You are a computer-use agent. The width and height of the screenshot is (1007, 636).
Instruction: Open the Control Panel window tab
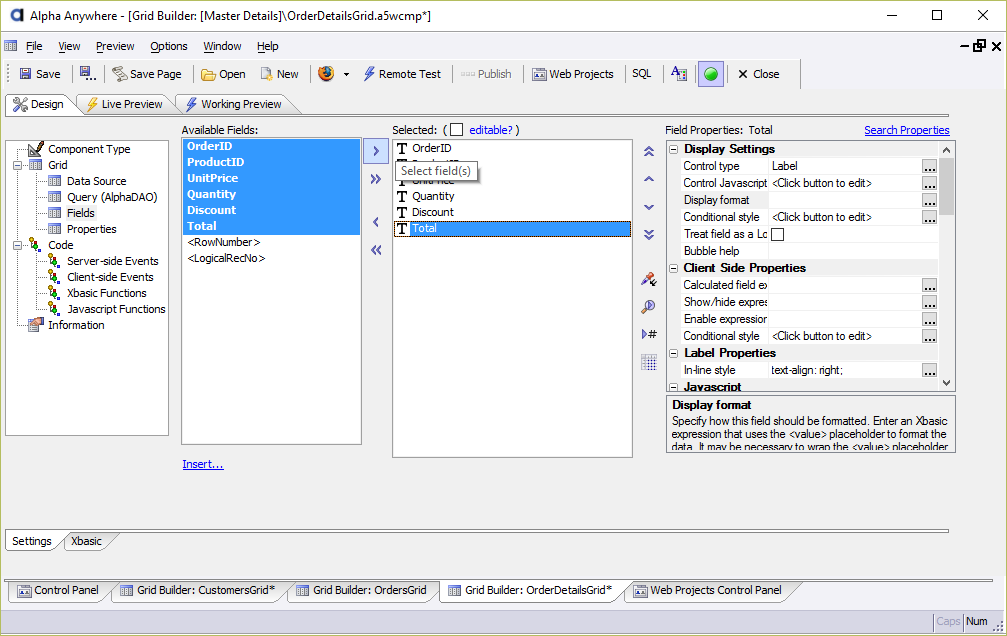tap(58, 590)
